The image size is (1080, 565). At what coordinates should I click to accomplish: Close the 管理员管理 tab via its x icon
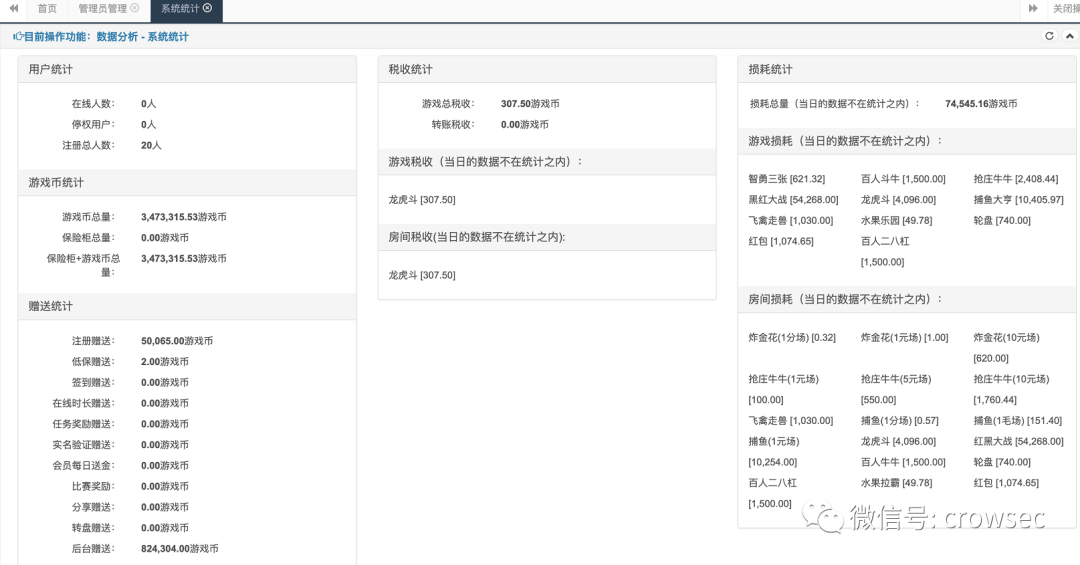[x=134, y=8]
